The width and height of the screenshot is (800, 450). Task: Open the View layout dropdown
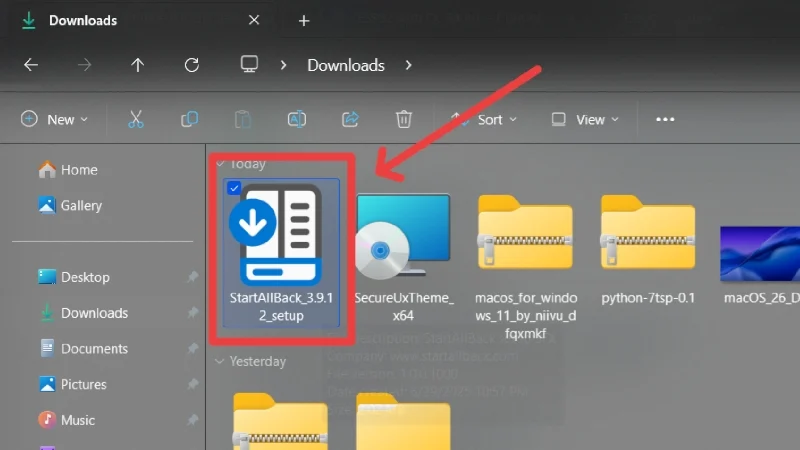[585, 119]
